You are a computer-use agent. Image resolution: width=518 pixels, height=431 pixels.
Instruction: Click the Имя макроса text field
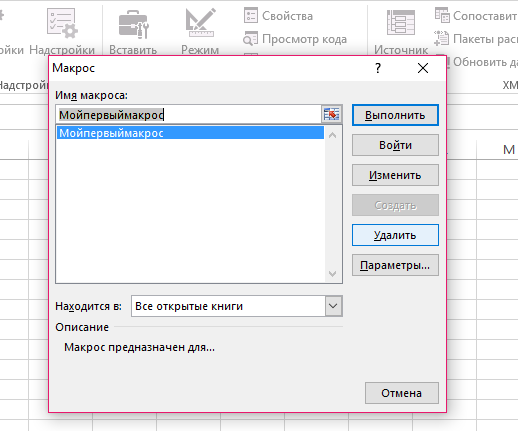189,115
